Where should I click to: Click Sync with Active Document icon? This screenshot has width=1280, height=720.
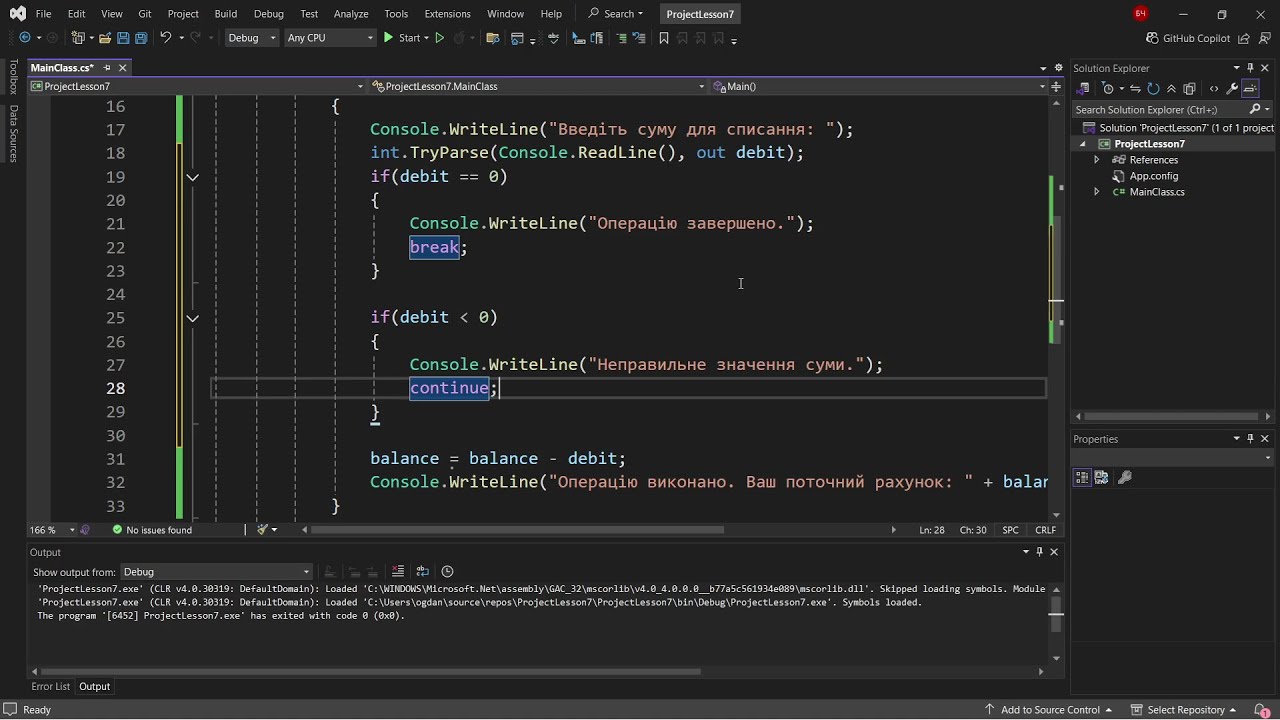(x=1136, y=88)
